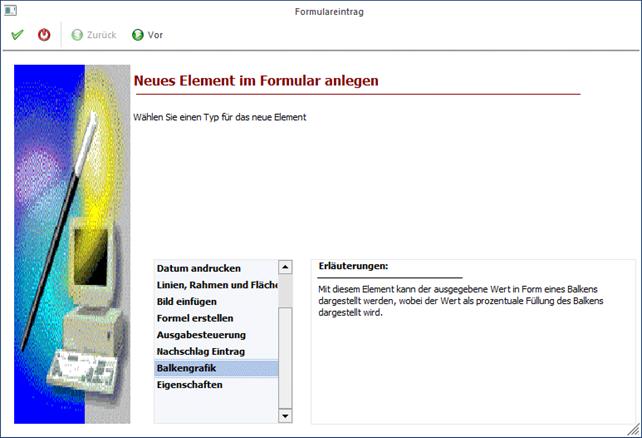Screen dimensions: 642x438
Task: Select "Ausgabesteuerung" element type
Action: [201, 335]
